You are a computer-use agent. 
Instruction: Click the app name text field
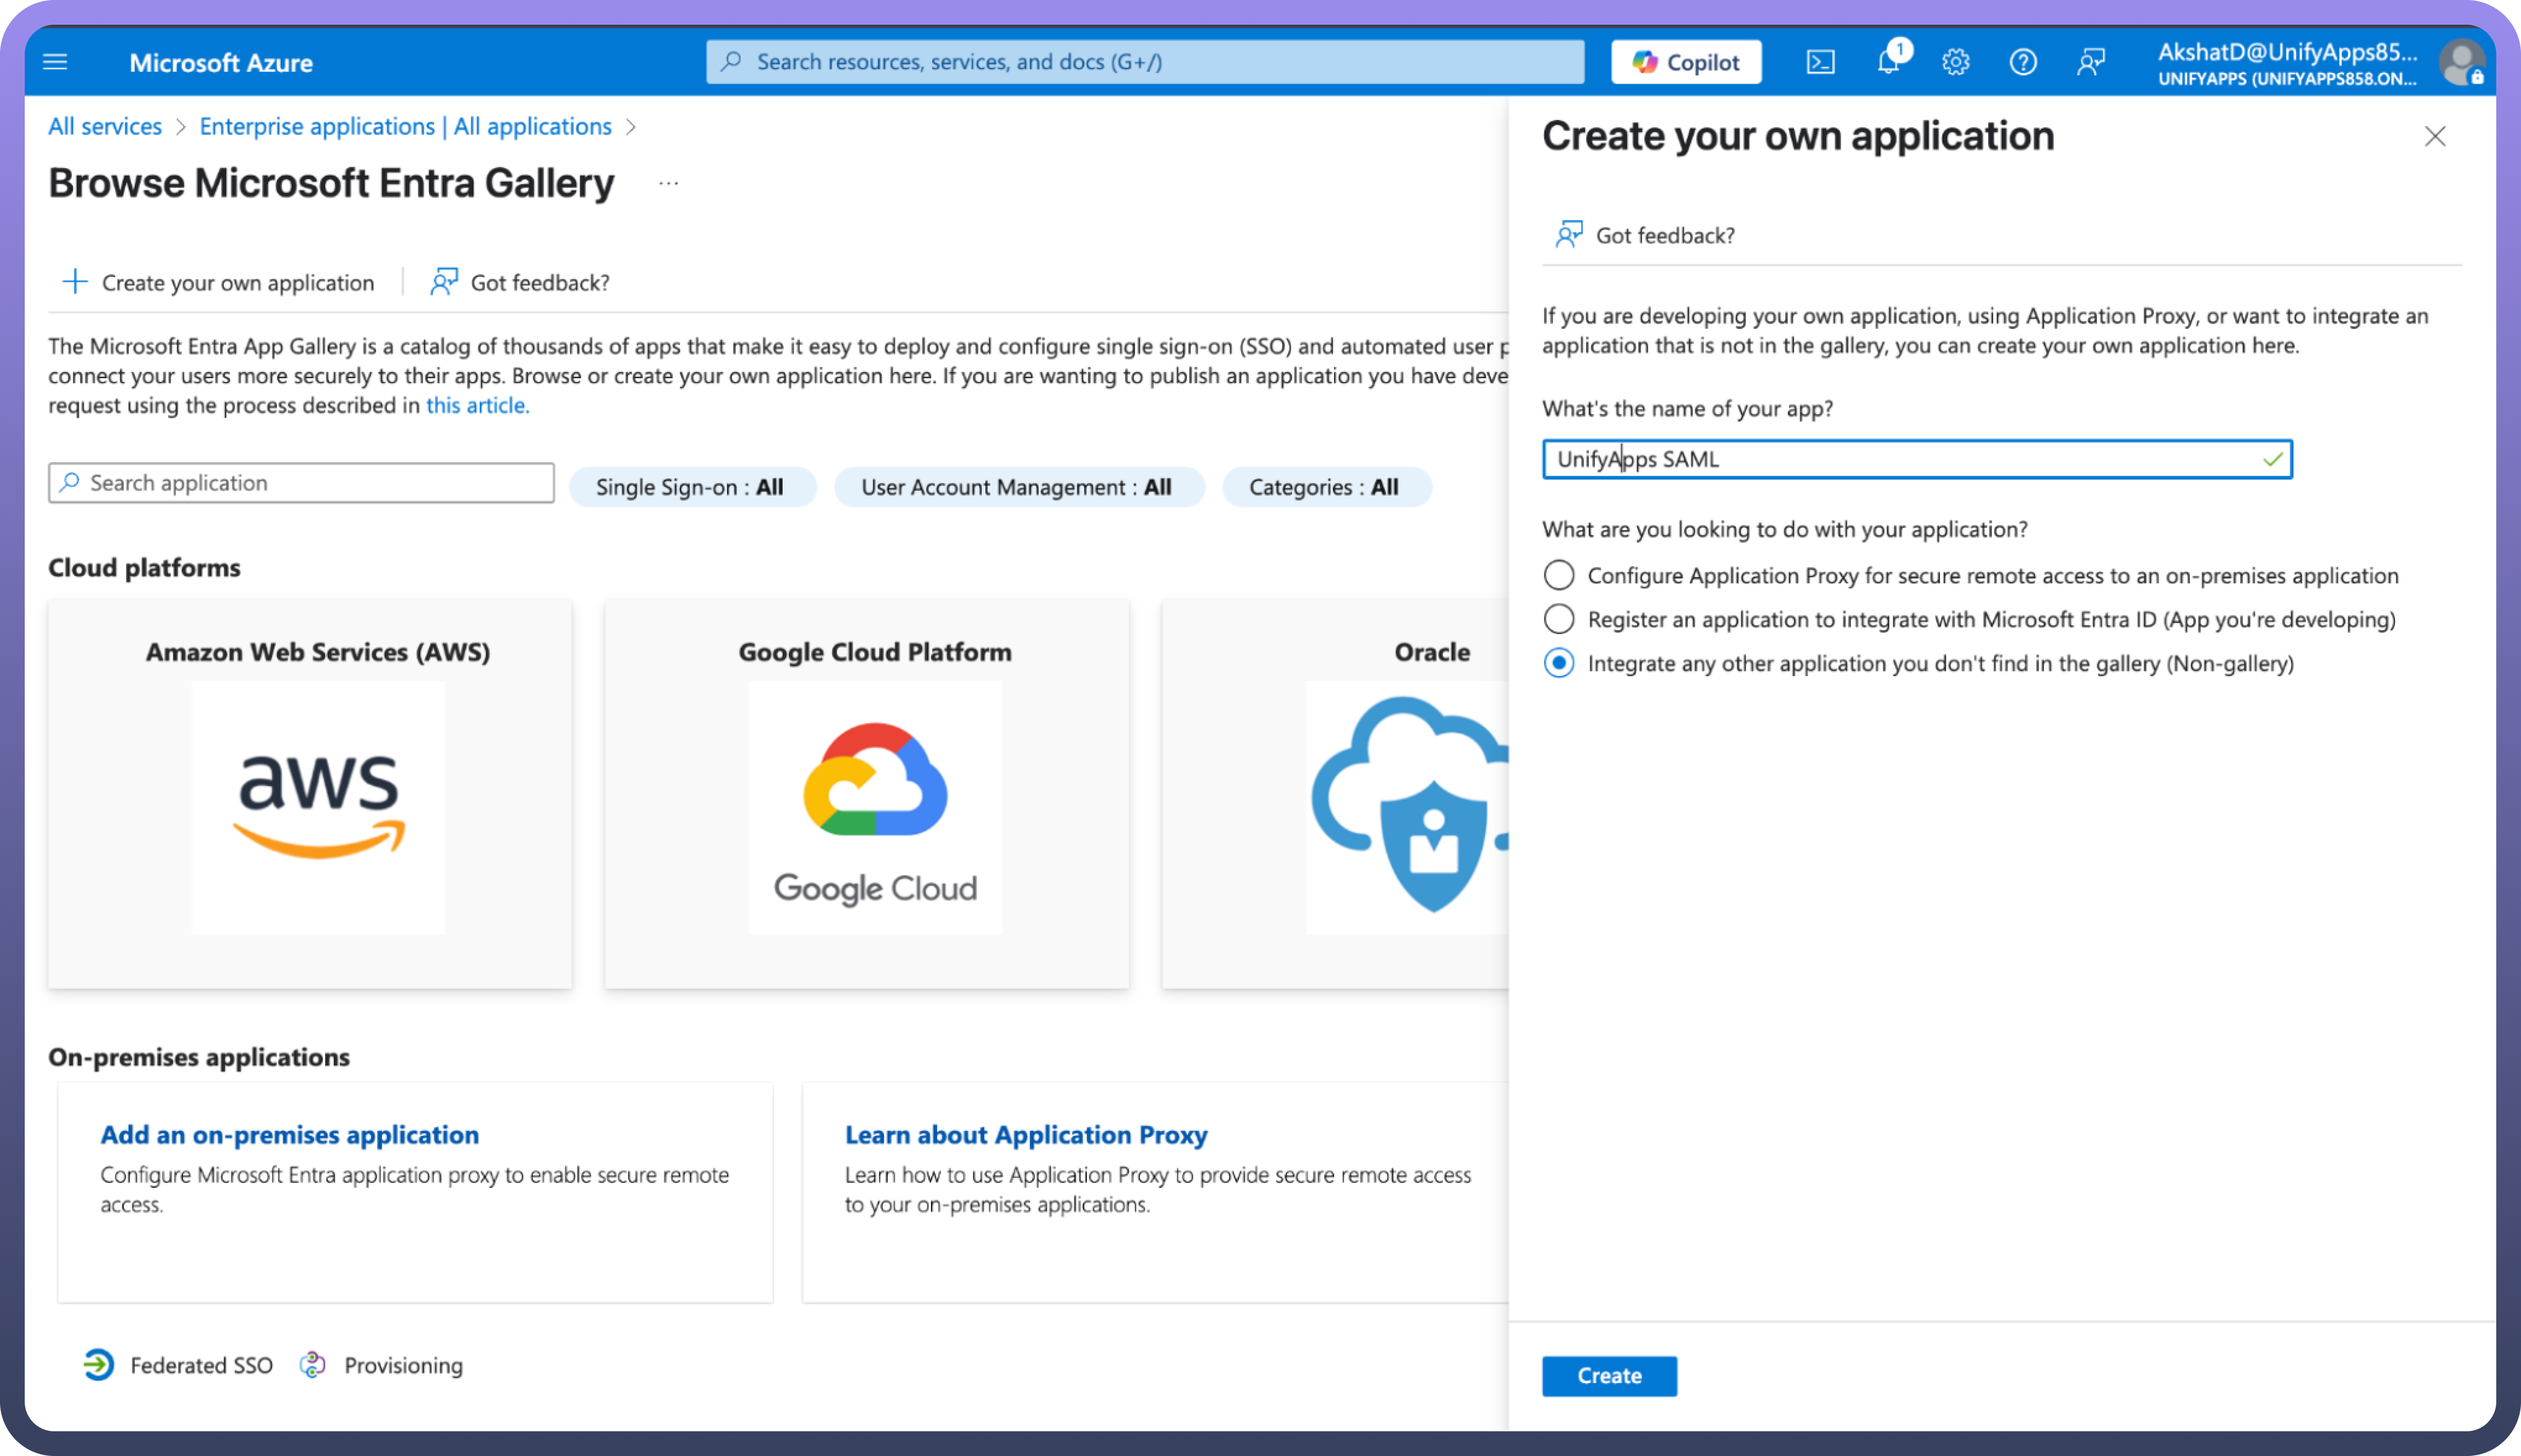tap(1900, 459)
